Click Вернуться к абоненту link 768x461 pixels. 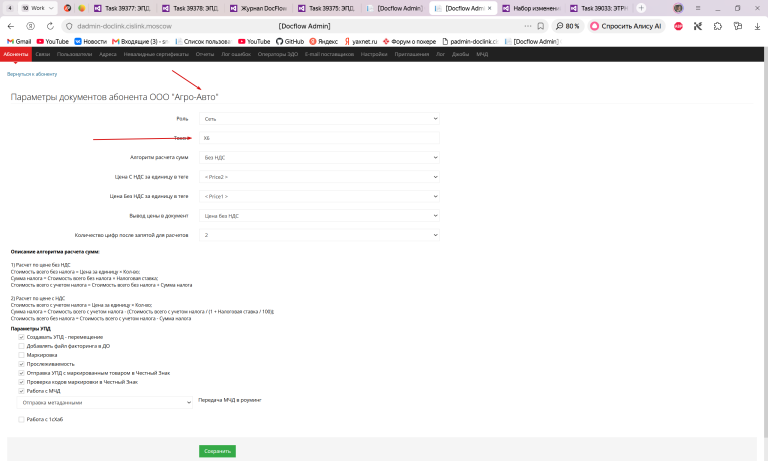coord(32,74)
